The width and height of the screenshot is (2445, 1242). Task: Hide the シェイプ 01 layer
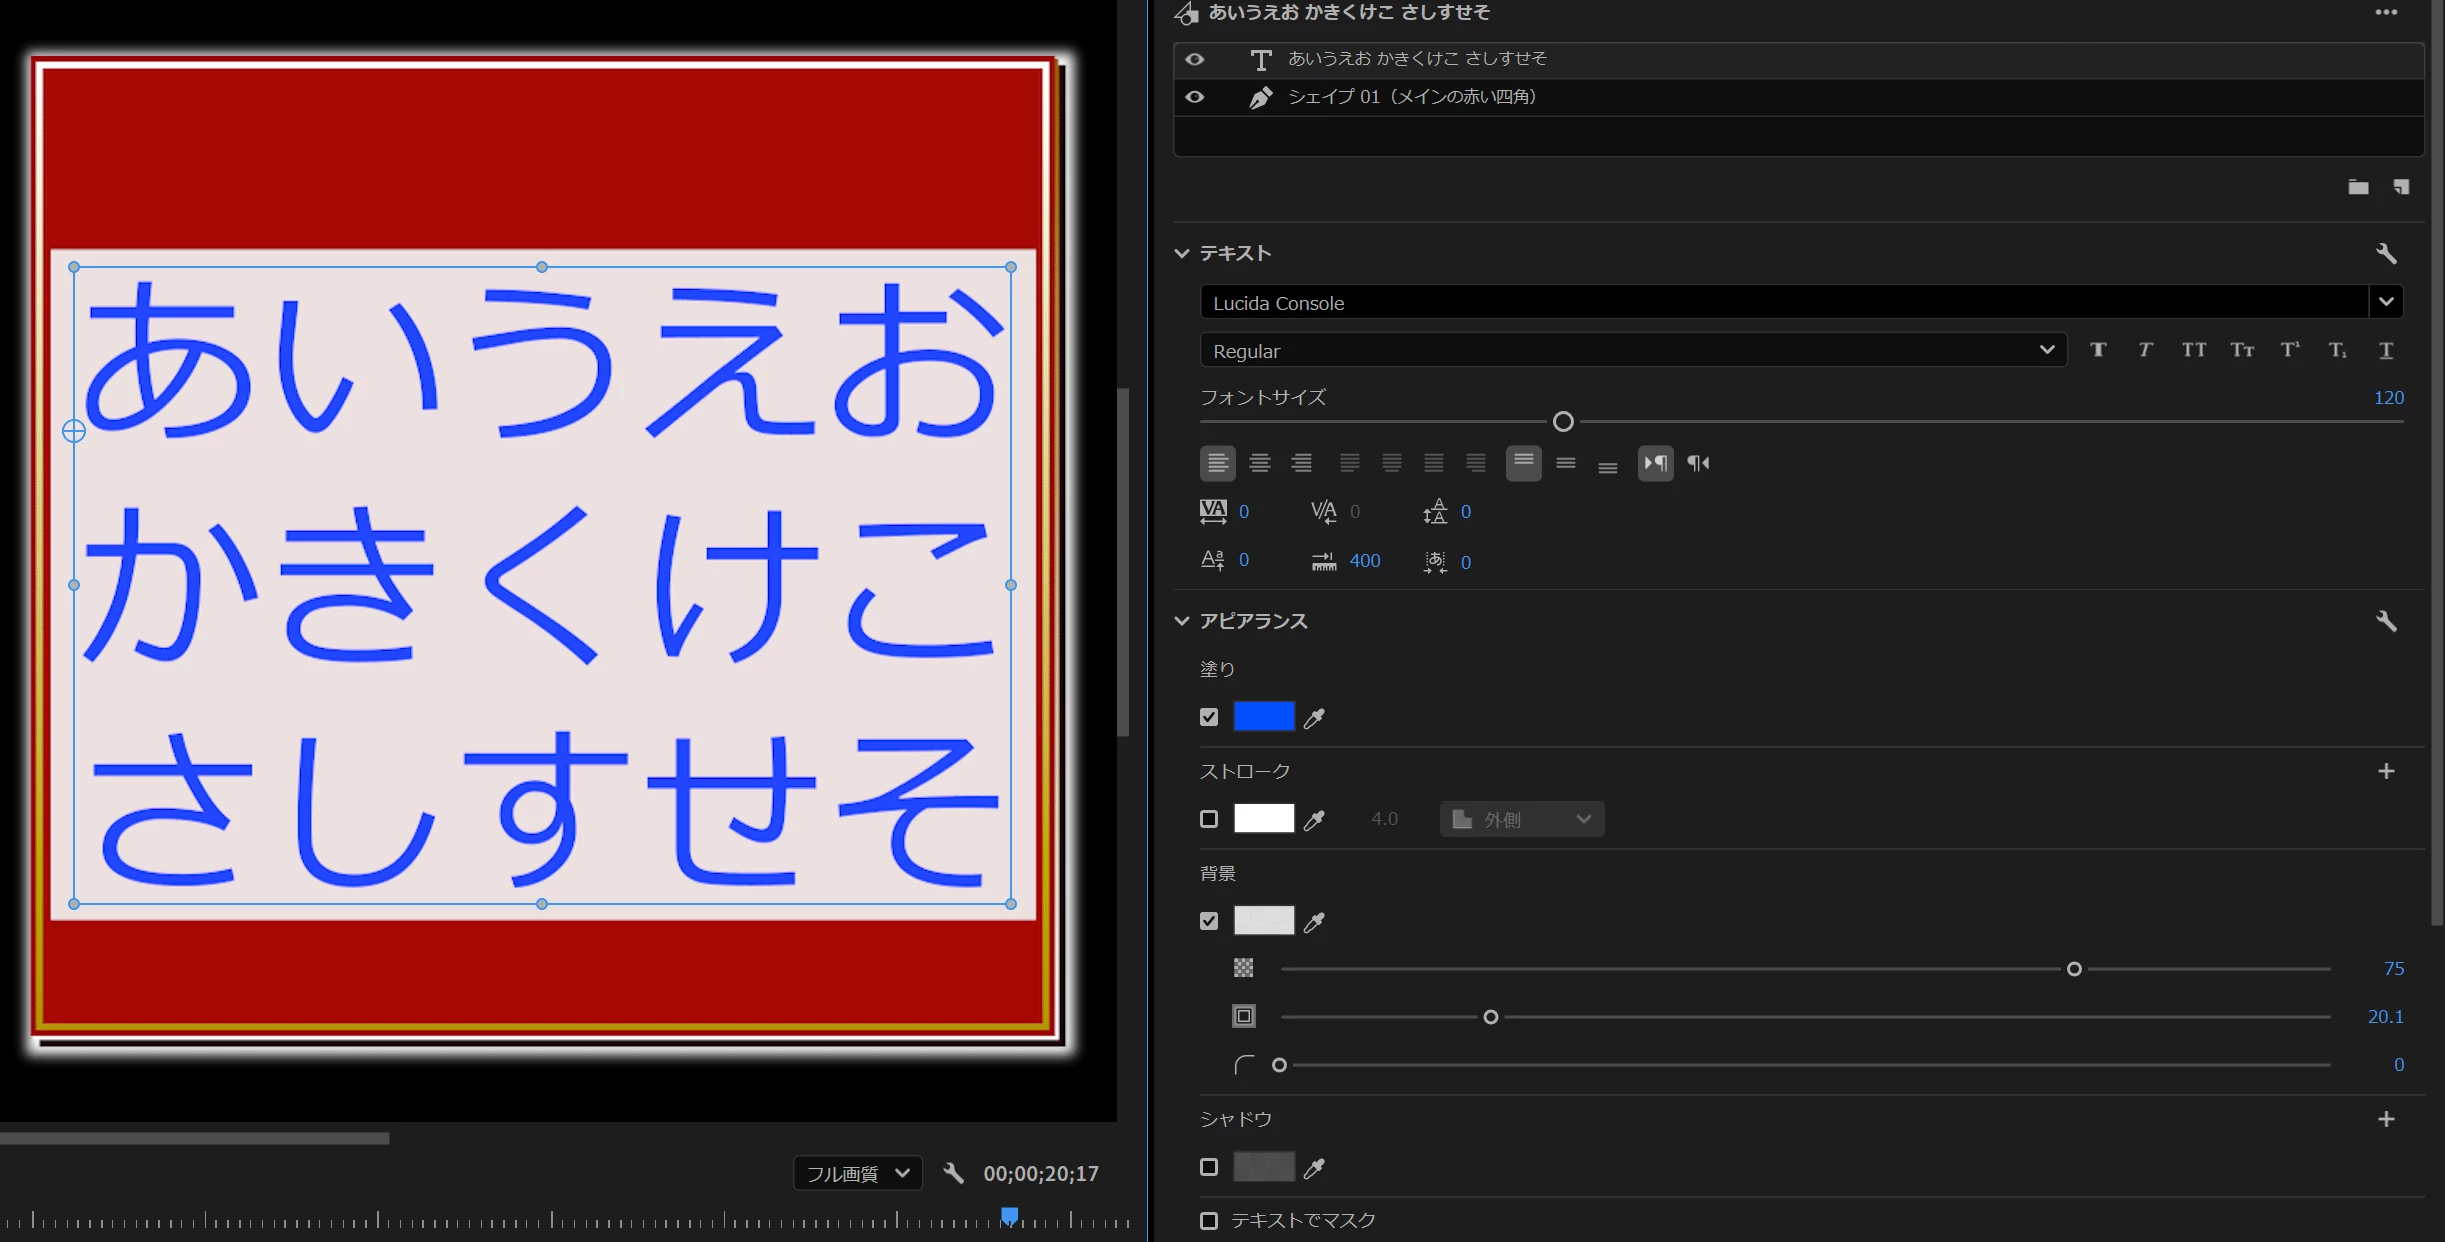(1195, 97)
